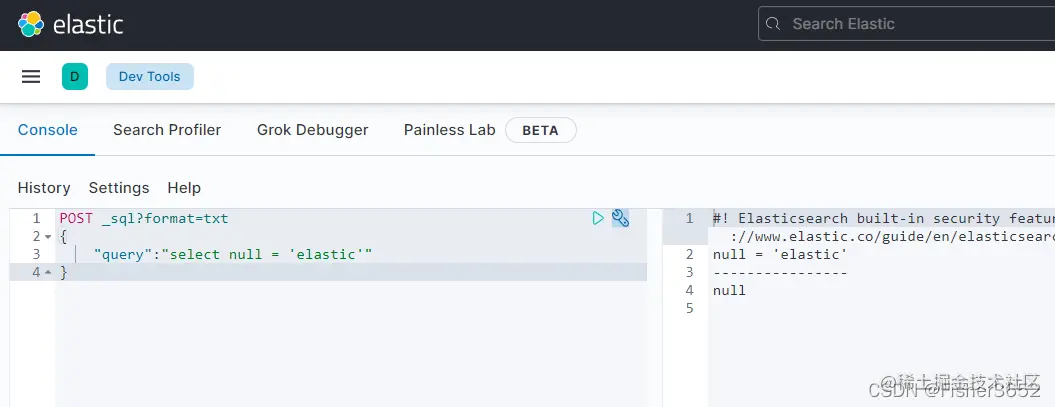1055x407 pixels.
Task: Open console Settings
Action: 119,188
